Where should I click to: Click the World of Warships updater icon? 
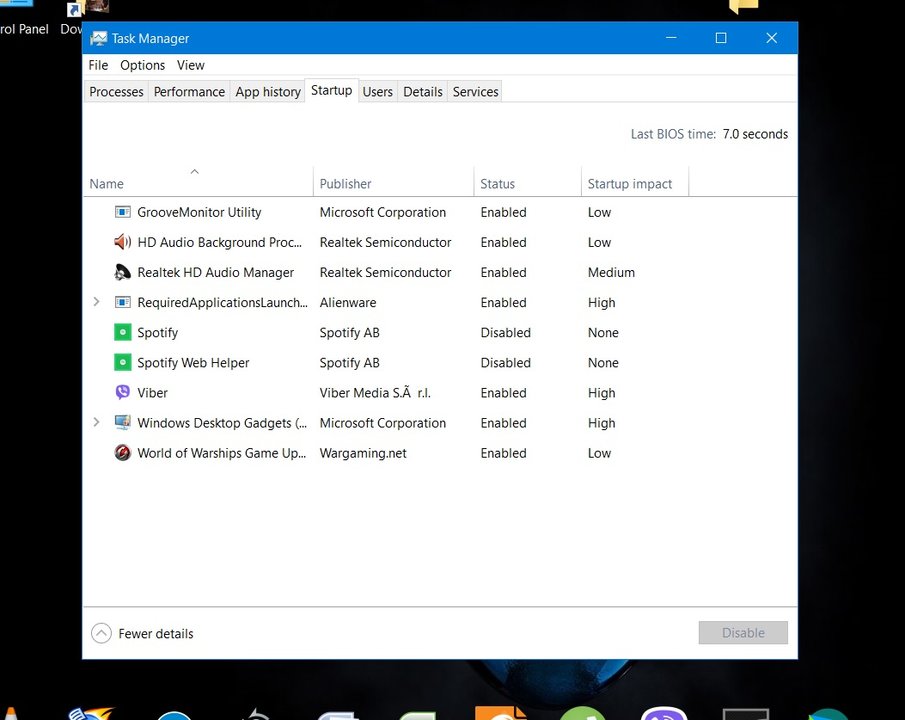pyautogui.click(x=123, y=453)
